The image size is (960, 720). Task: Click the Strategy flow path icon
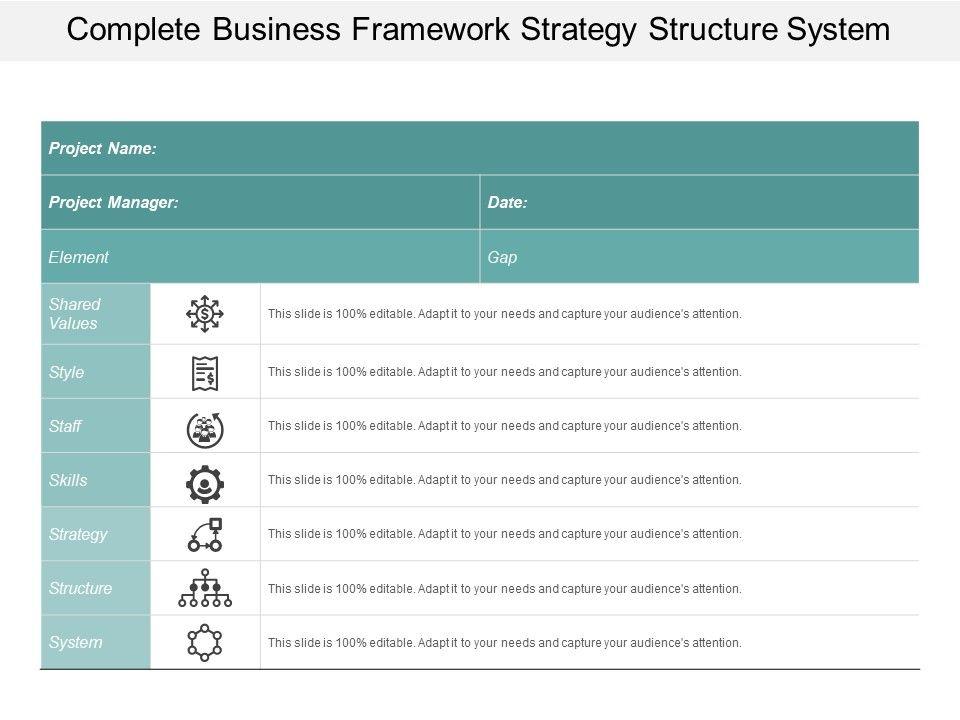point(205,535)
